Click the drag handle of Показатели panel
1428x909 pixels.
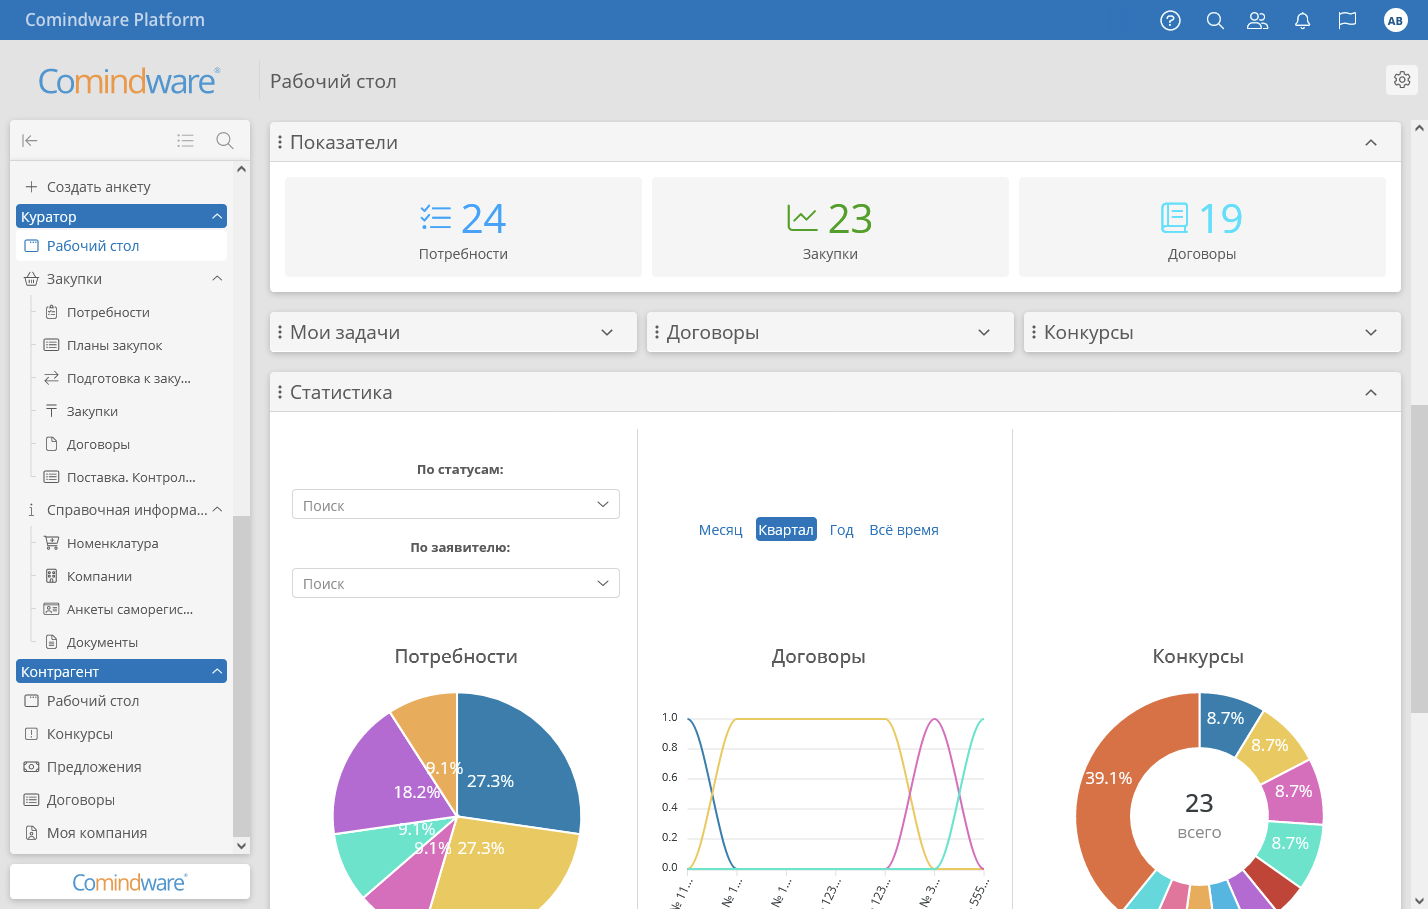point(280,143)
